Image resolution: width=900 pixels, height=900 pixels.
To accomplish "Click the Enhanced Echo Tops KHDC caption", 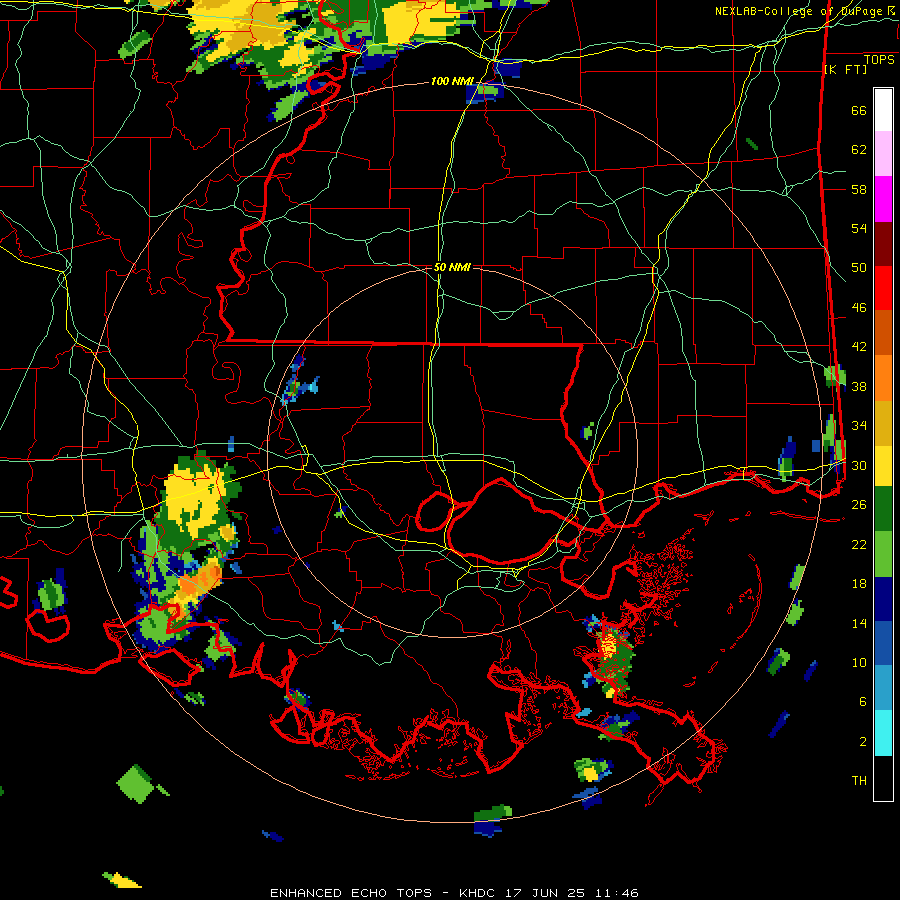I will tap(453, 893).
